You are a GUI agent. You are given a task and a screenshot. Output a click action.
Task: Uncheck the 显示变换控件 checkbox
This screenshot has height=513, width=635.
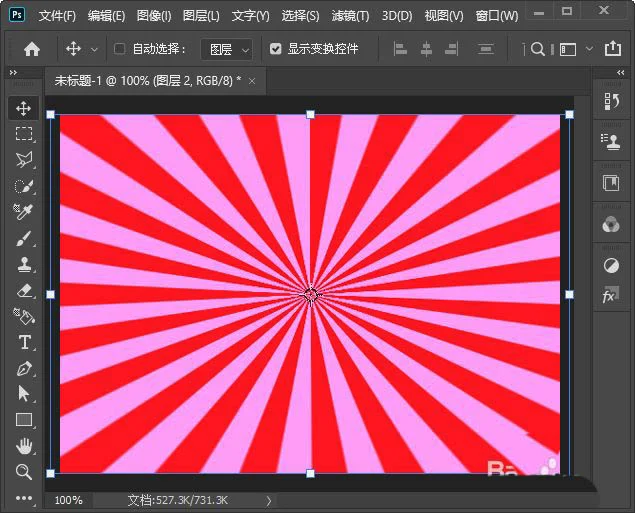tap(276, 49)
